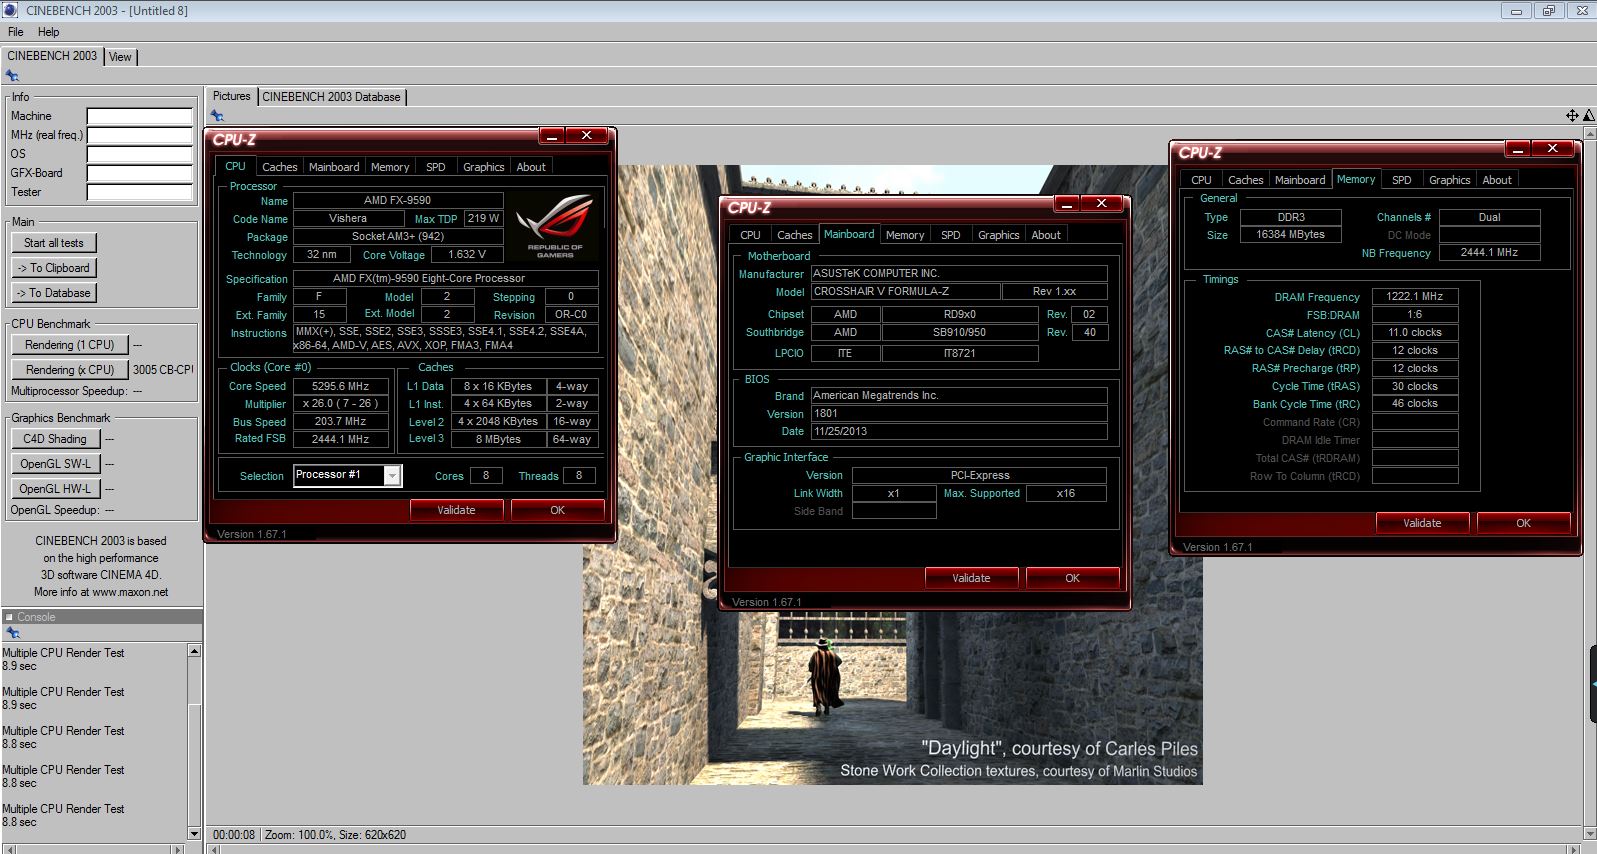Viewport: 1597px width, 854px height.
Task: Open CINEBENCH 2003 Database tab
Action: 331,97
